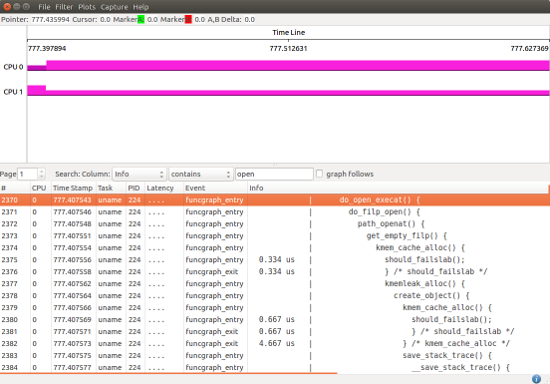550x384 pixels.
Task: Click the Latency column header
Action: (x=160, y=188)
